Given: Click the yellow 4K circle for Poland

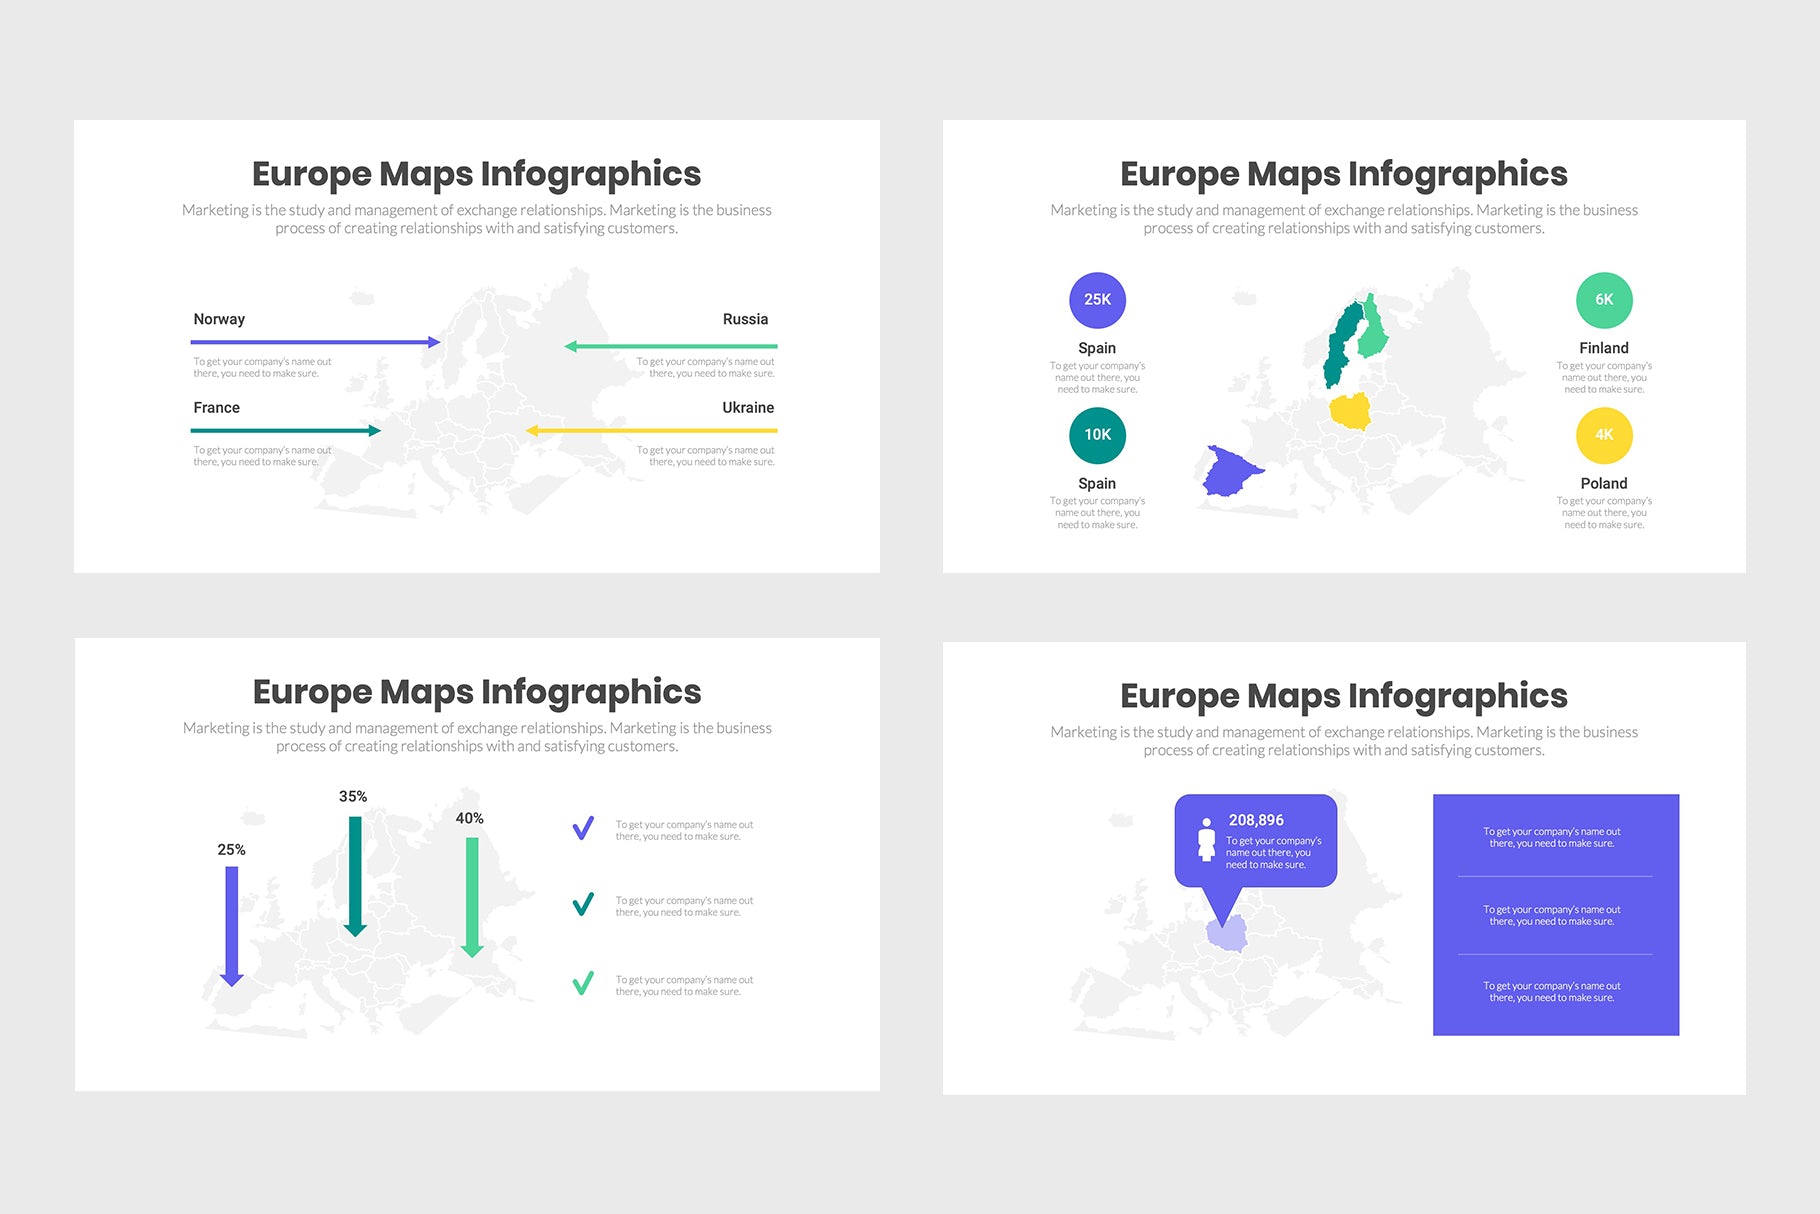Looking at the screenshot, I should point(1604,435).
